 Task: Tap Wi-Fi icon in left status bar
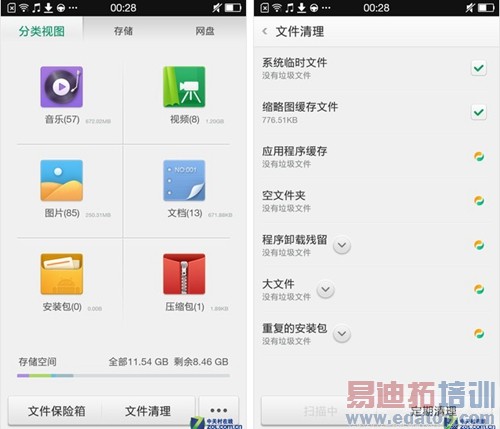point(24,8)
